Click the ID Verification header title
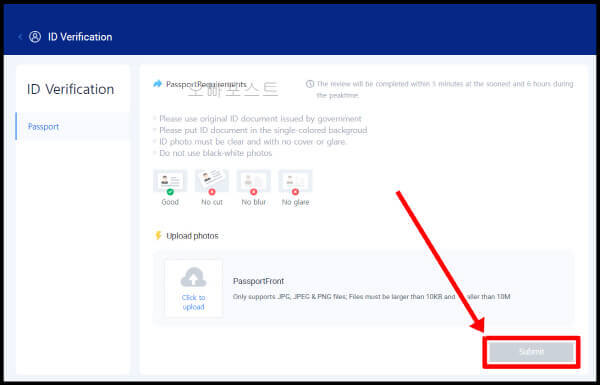The image size is (600, 385). [80, 37]
